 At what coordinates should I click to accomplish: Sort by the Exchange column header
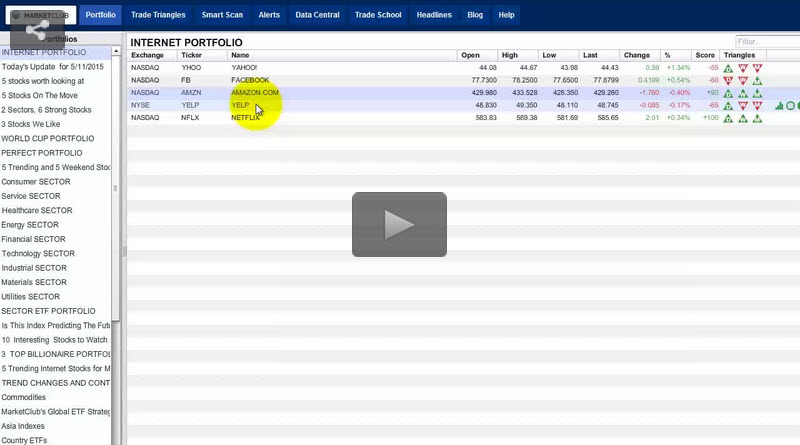pyautogui.click(x=147, y=55)
